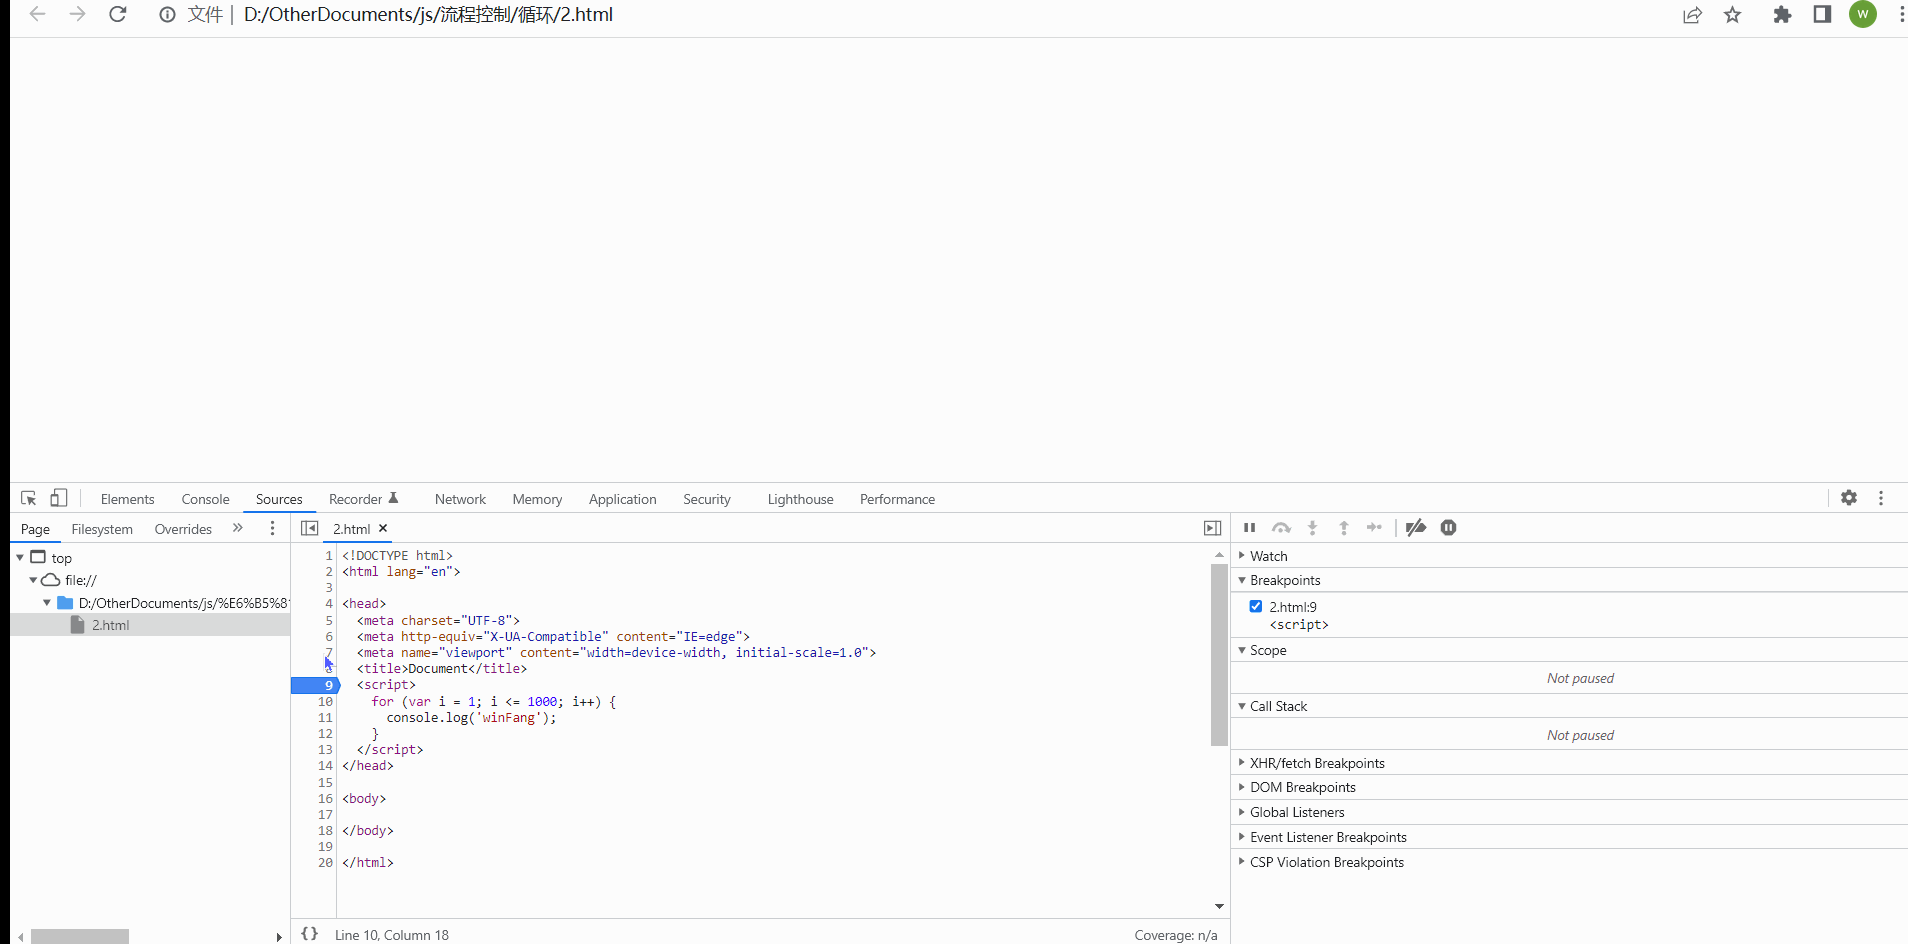Switch to the Overrides navigator tab
The image size is (1908, 944).
(x=183, y=529)
